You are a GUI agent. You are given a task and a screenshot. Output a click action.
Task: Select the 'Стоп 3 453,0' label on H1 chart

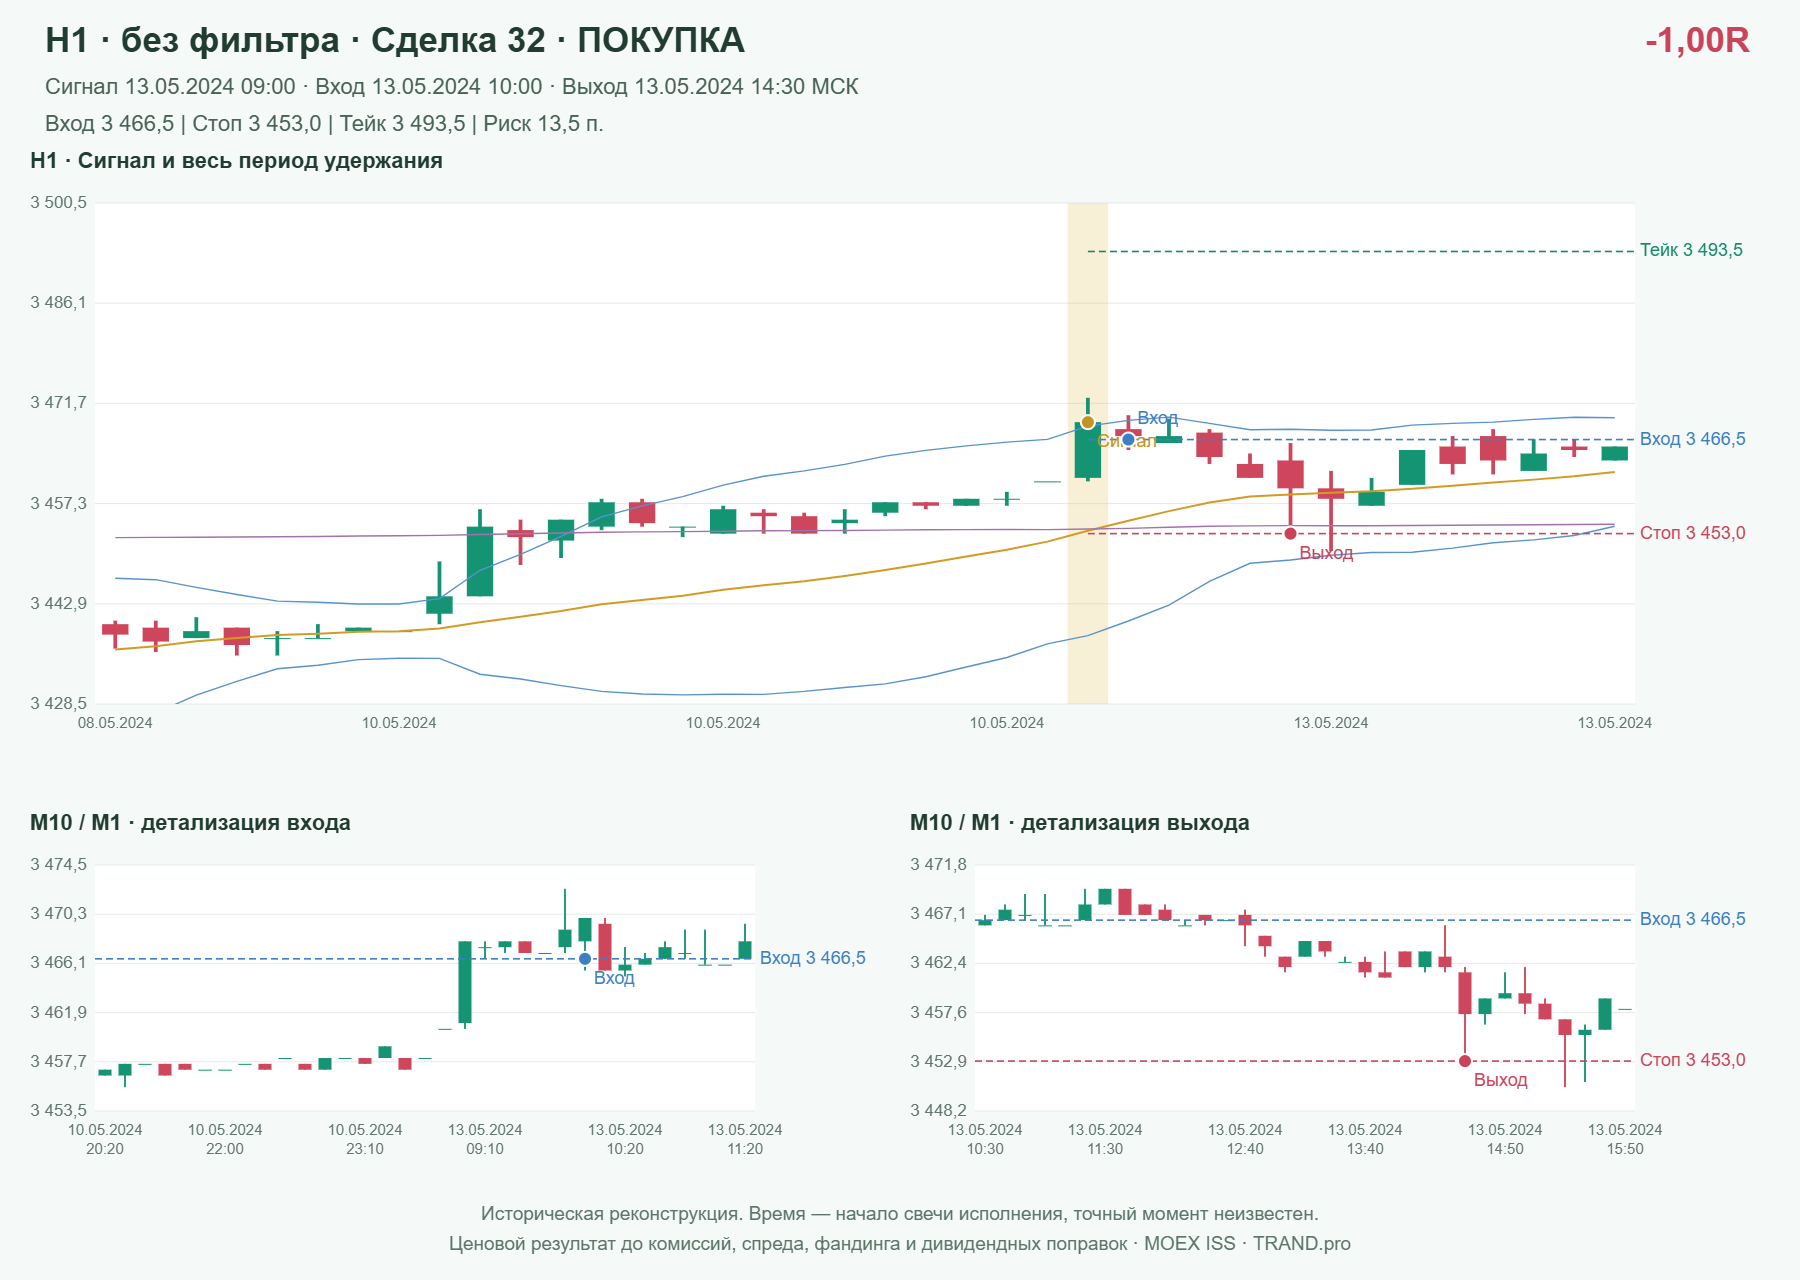click(1692, 533)
